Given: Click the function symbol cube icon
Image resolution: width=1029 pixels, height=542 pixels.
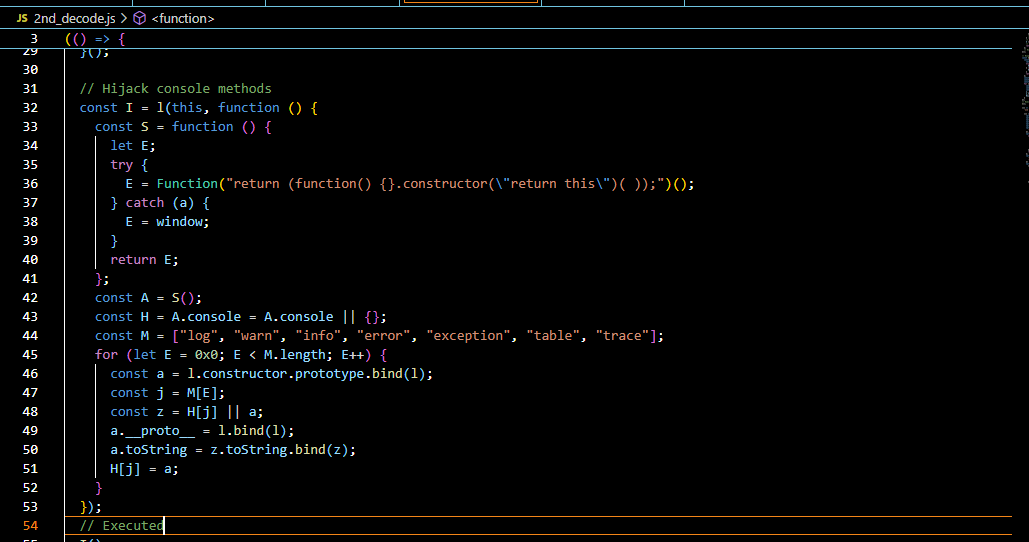Looking at the screenshot, I should pyautogui.click(x=139, y=18).
